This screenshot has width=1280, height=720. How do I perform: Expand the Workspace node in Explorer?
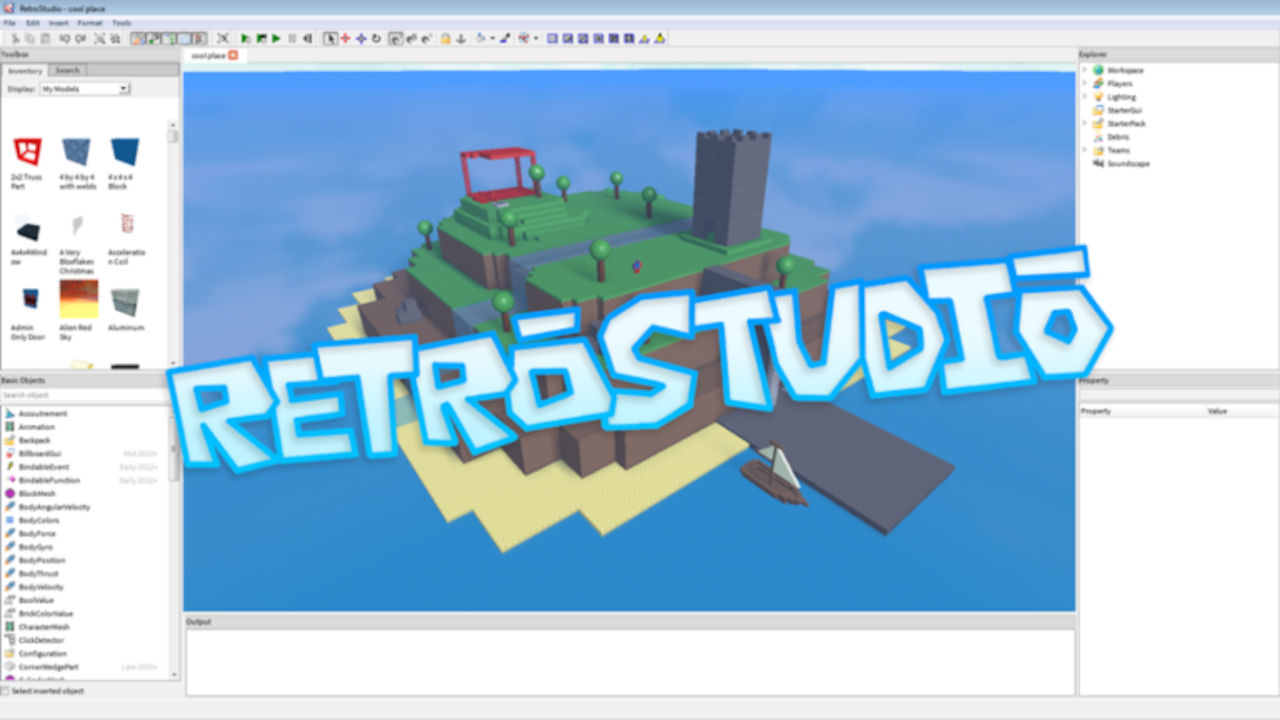[x=1086, y=70]
